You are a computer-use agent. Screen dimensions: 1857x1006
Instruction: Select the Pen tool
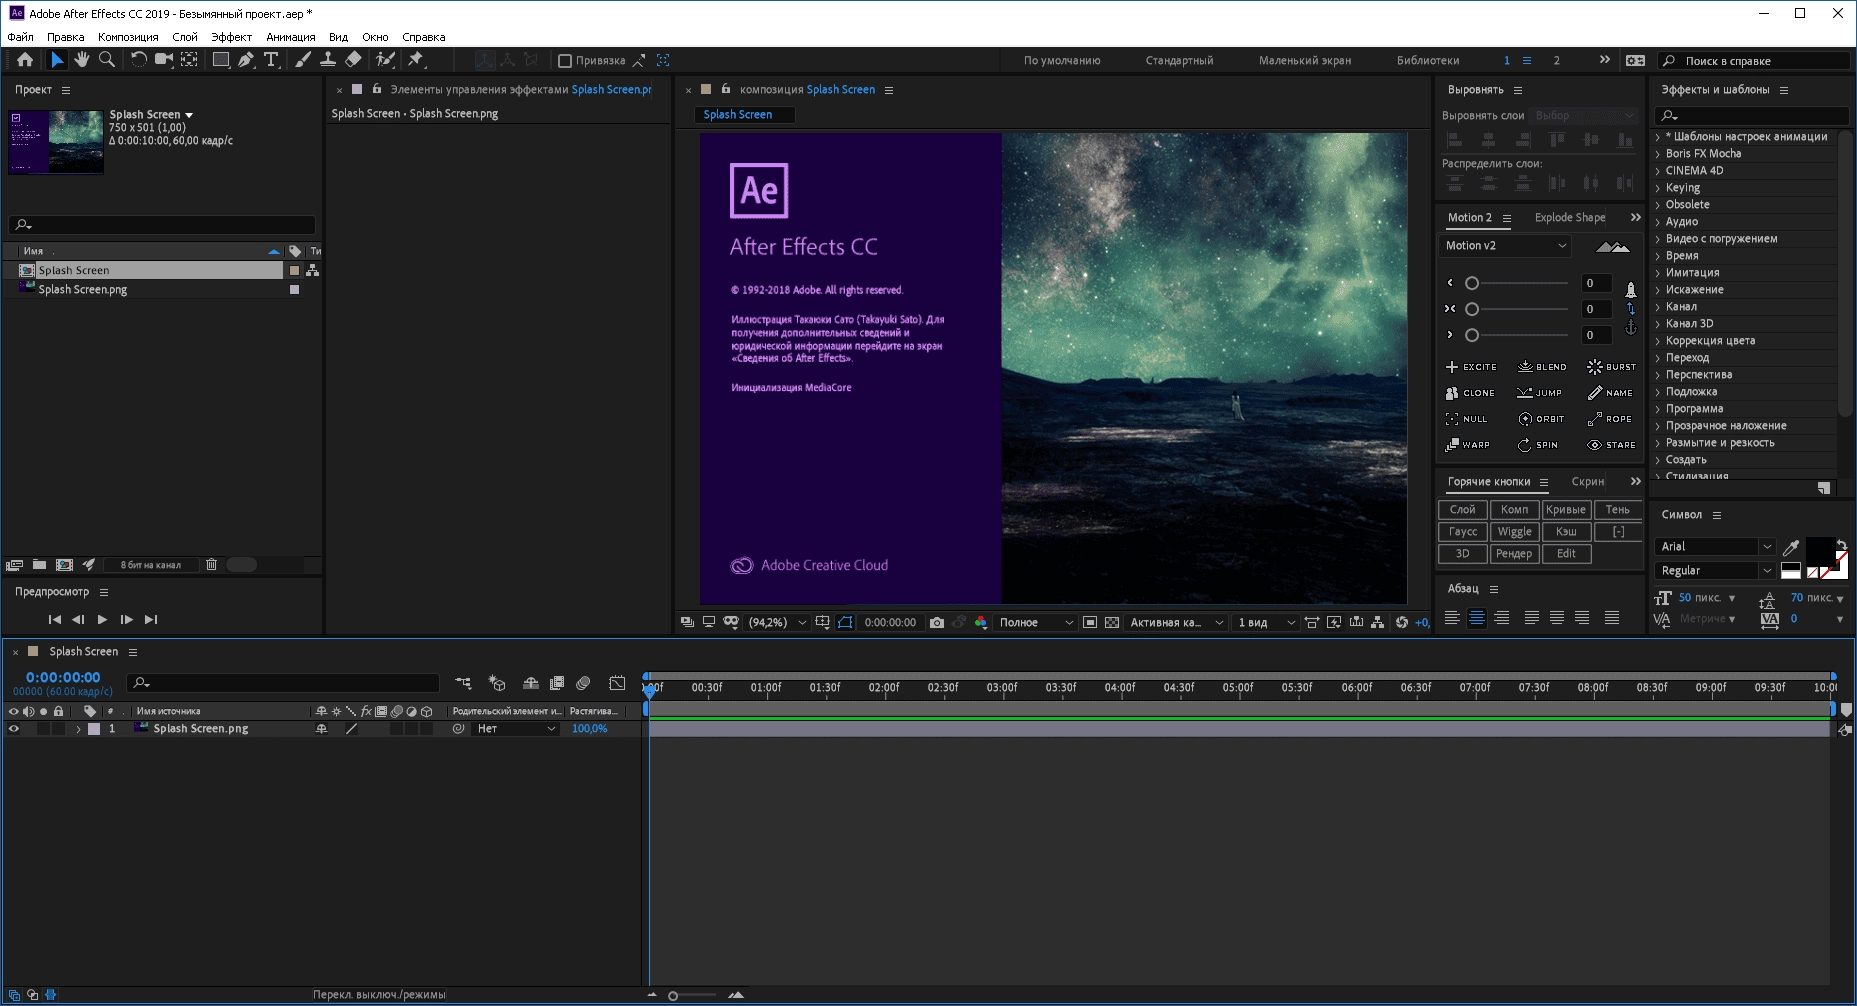coord(246,60)
